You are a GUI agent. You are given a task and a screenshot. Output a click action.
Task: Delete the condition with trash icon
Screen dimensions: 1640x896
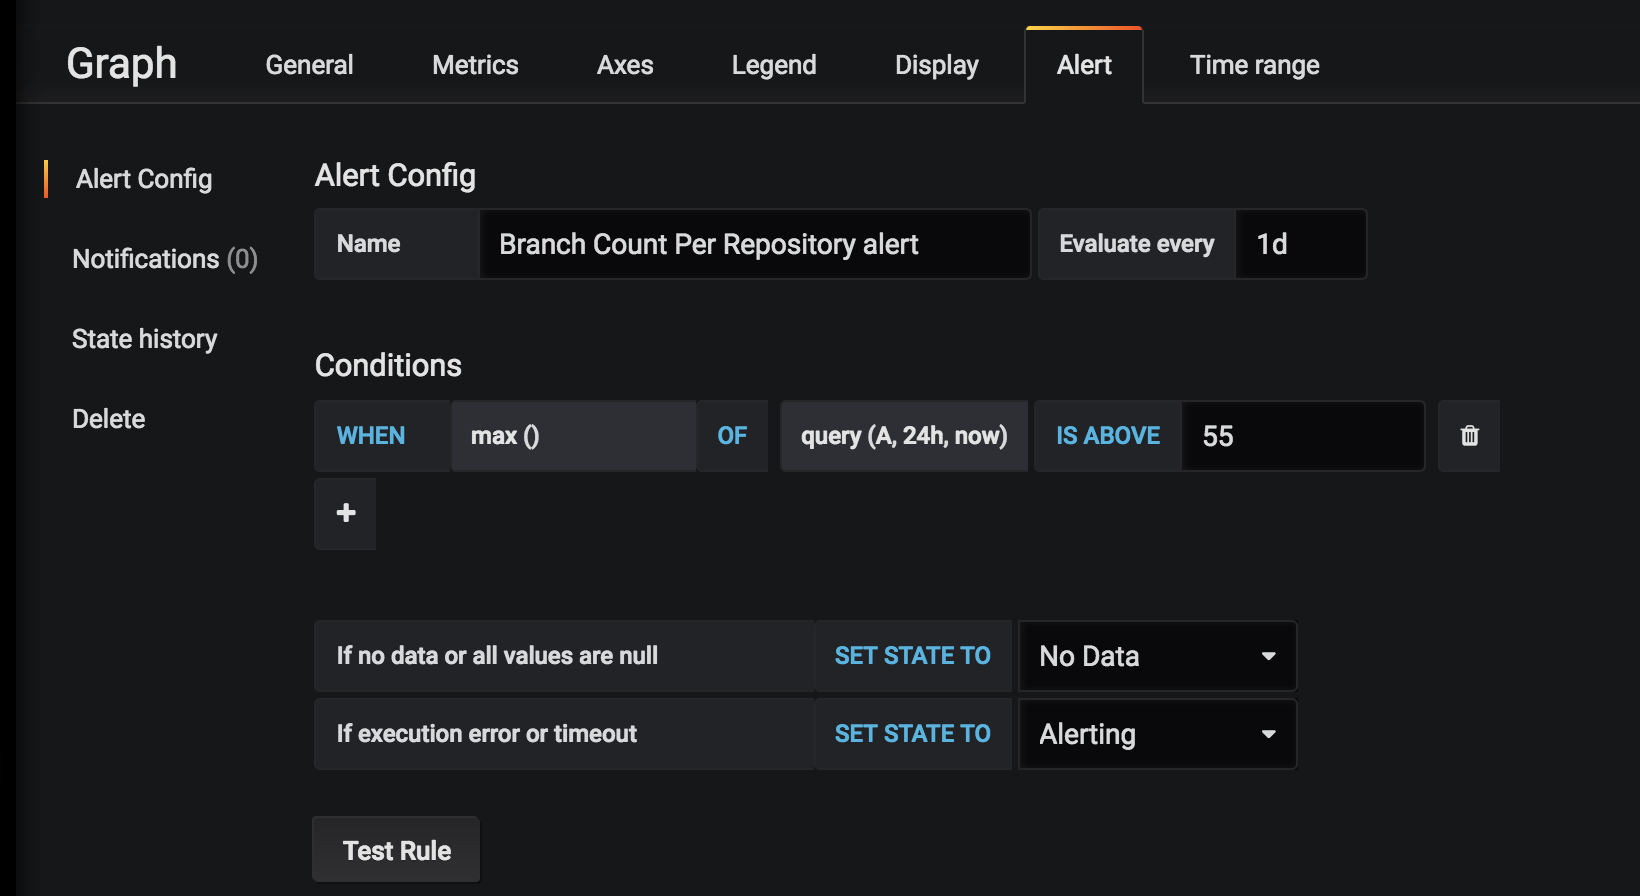[x=1469, y=436]
